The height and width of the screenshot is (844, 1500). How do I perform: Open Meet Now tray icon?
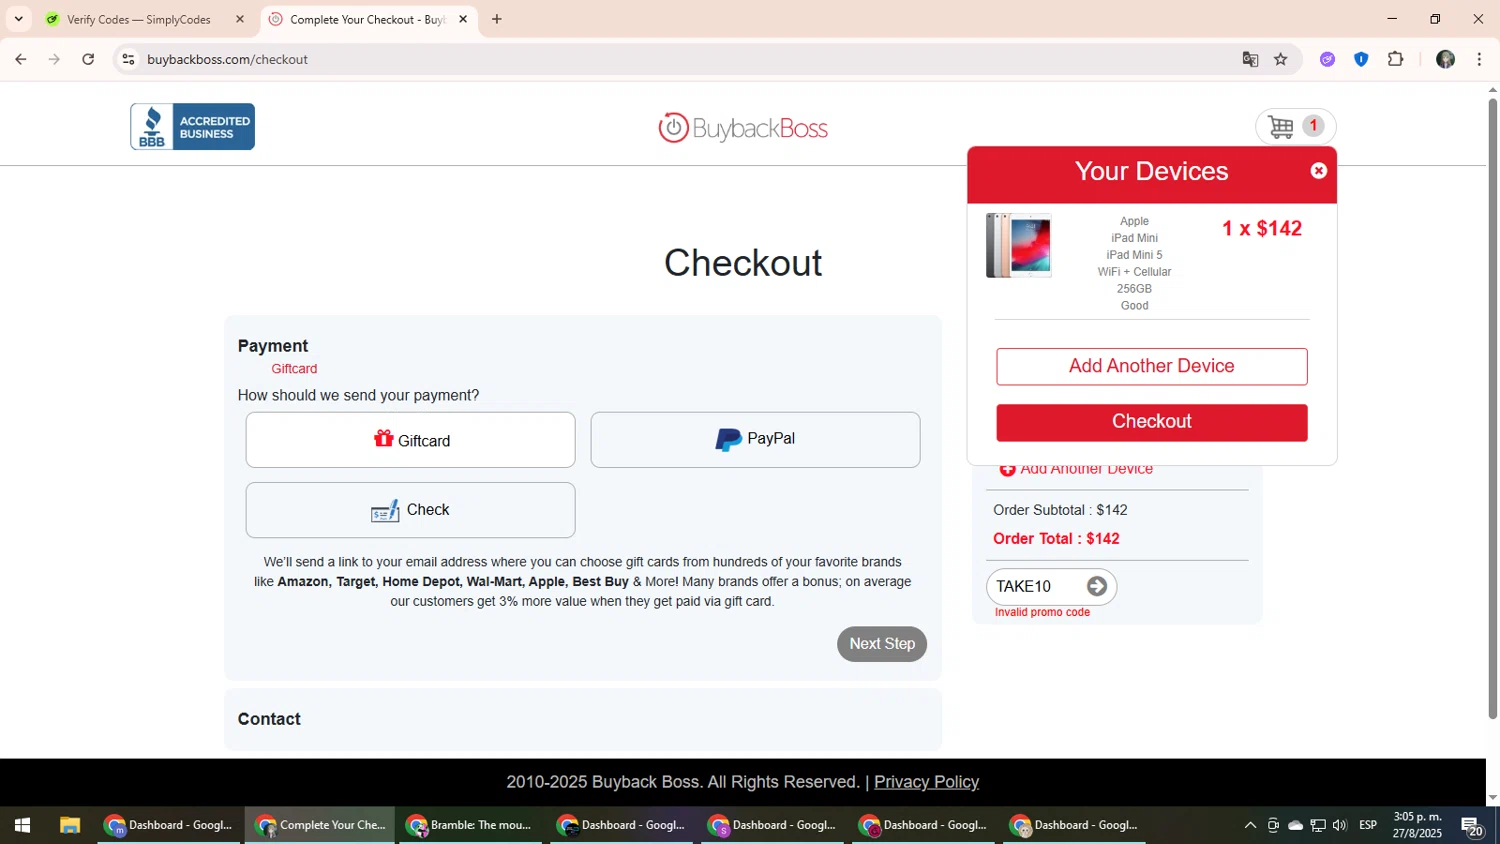(x=1273, y=825)
